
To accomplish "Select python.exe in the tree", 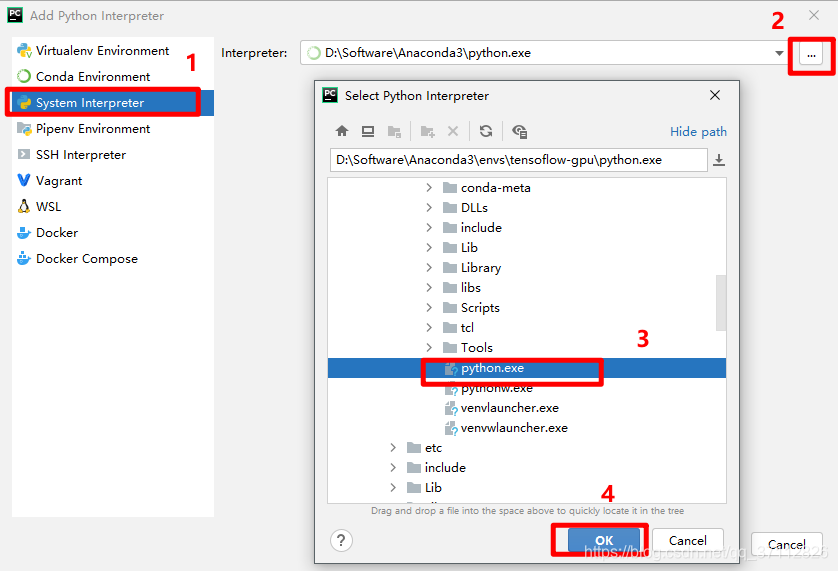I will (x=526, y=368).
